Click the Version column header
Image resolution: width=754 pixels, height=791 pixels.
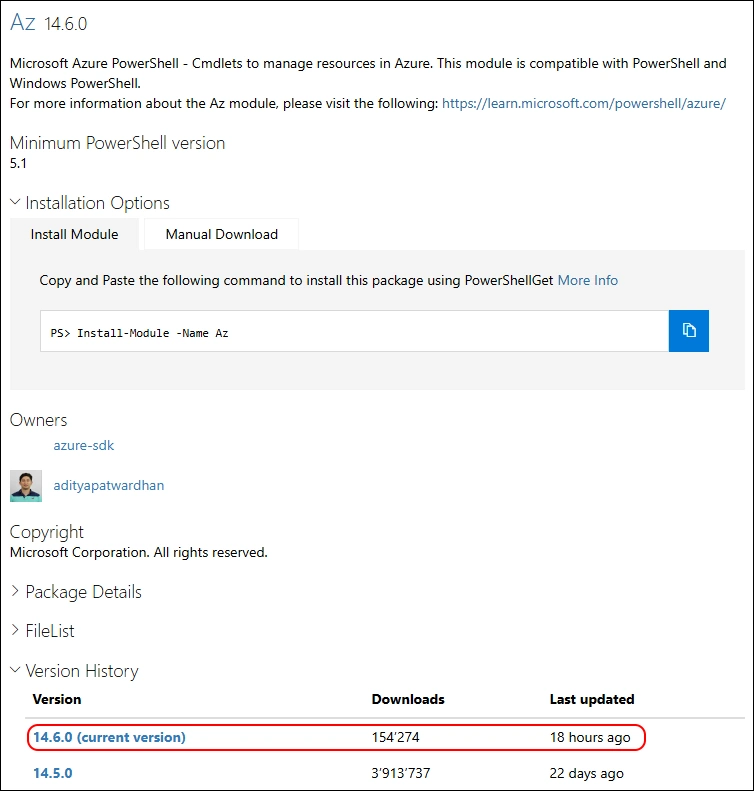click(x=57, y=699)
